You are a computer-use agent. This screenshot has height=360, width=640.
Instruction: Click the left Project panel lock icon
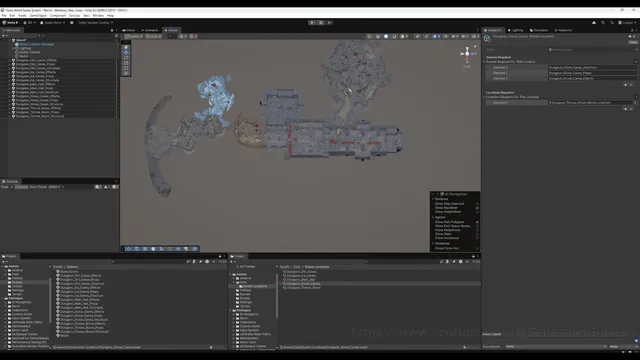tap(220, 256)
